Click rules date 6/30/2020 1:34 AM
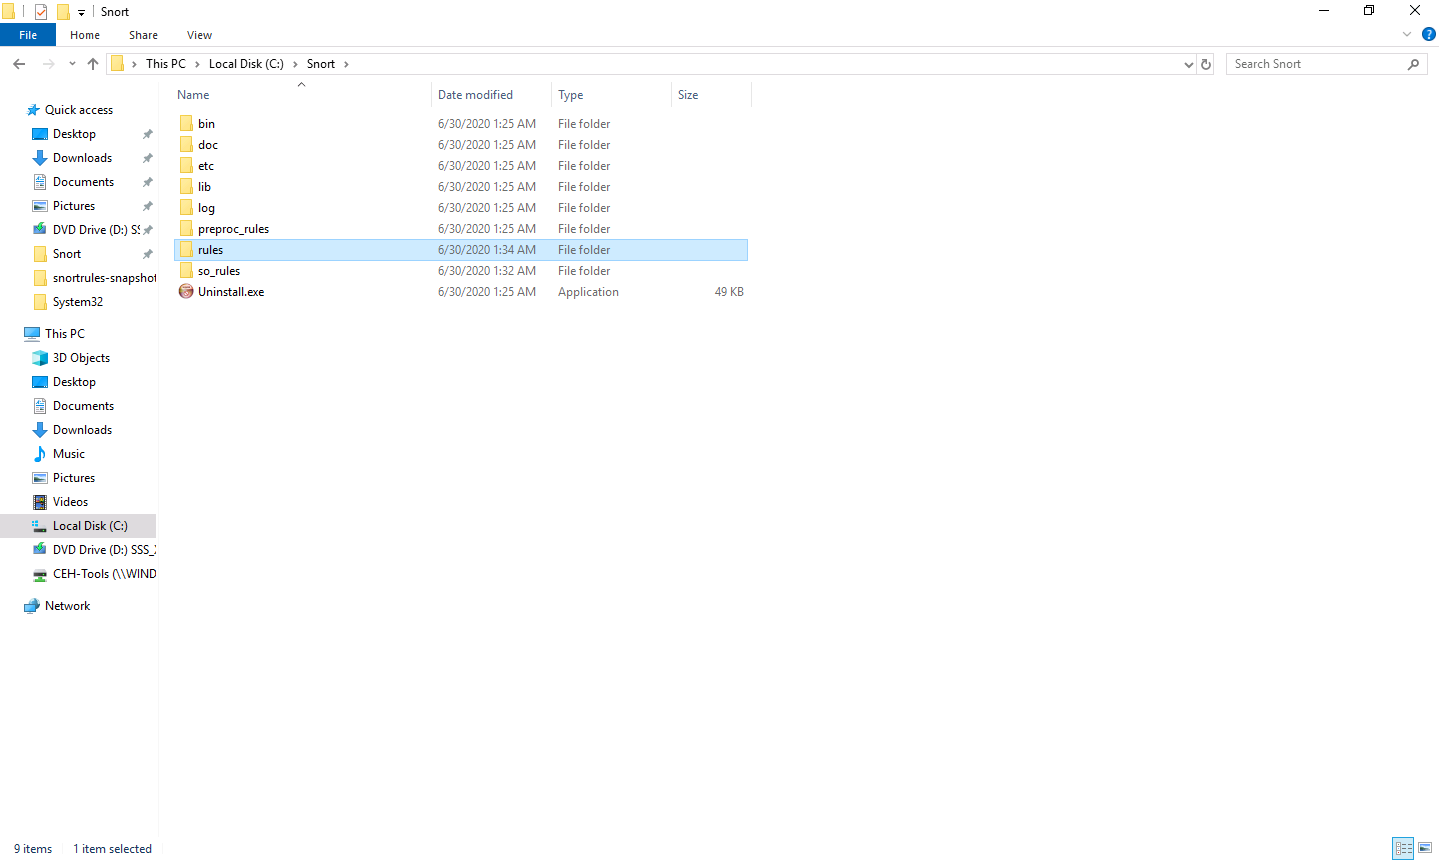 487,250
